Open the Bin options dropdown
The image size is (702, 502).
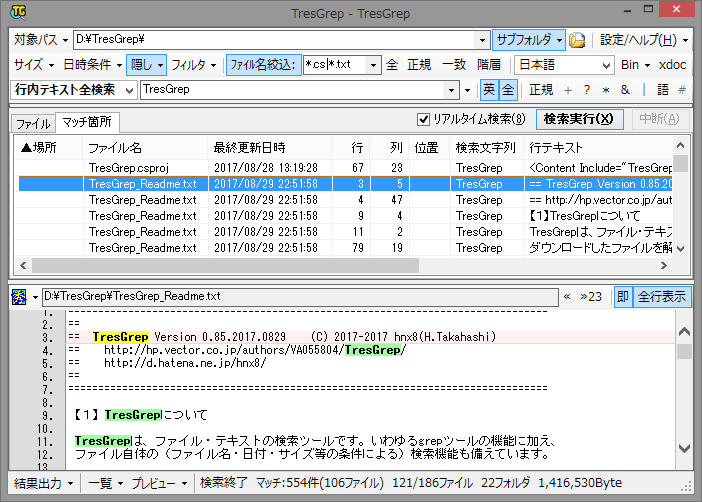point(635,65)
